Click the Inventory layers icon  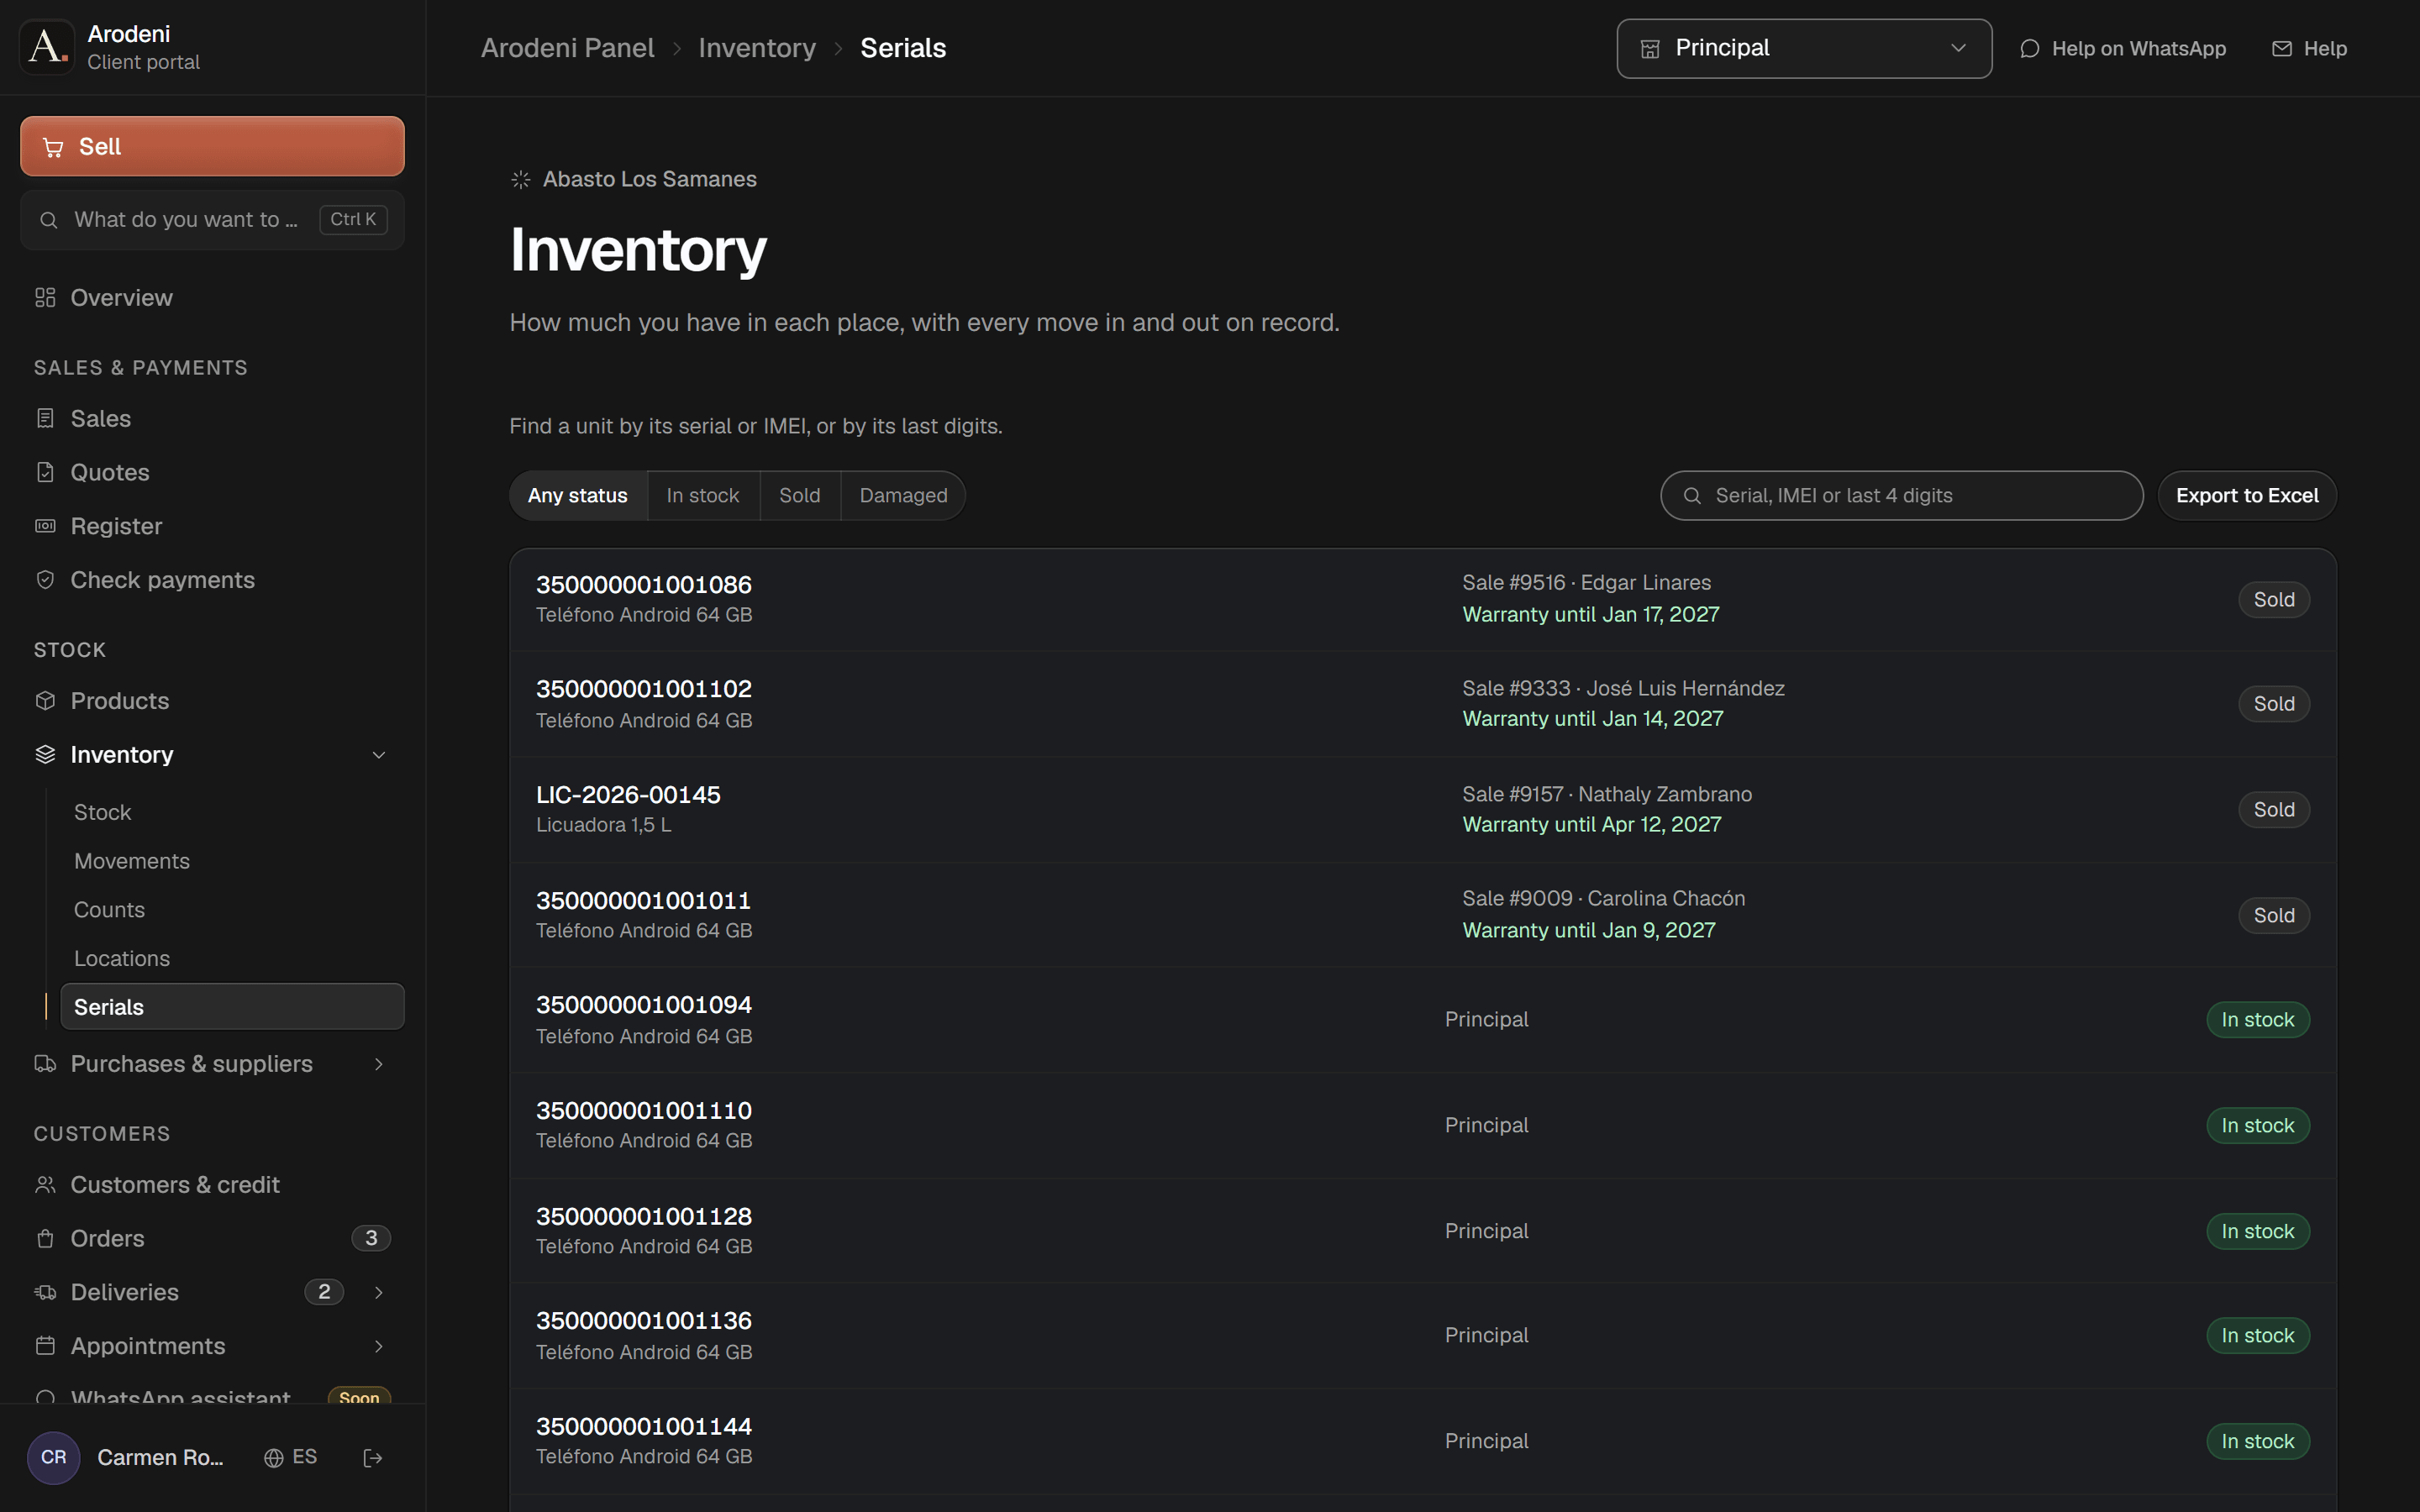(x=45, y=754)
